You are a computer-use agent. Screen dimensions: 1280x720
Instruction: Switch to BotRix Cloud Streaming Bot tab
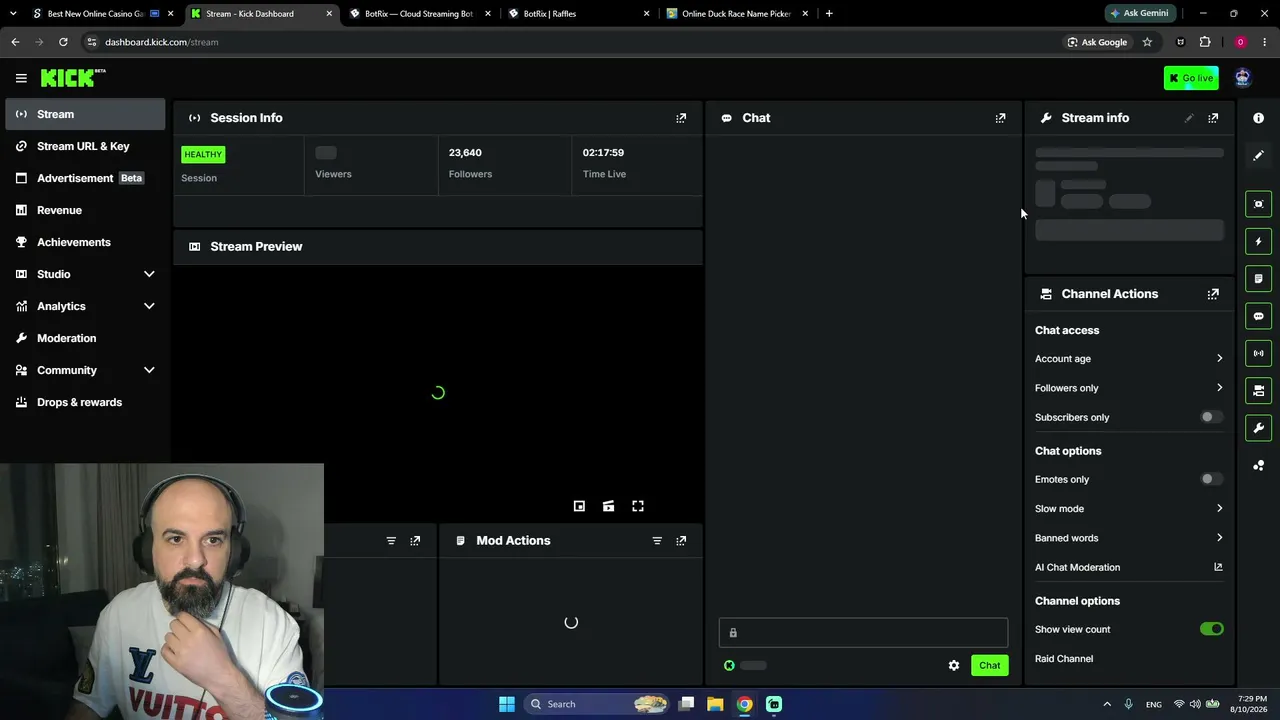(418, 14)
